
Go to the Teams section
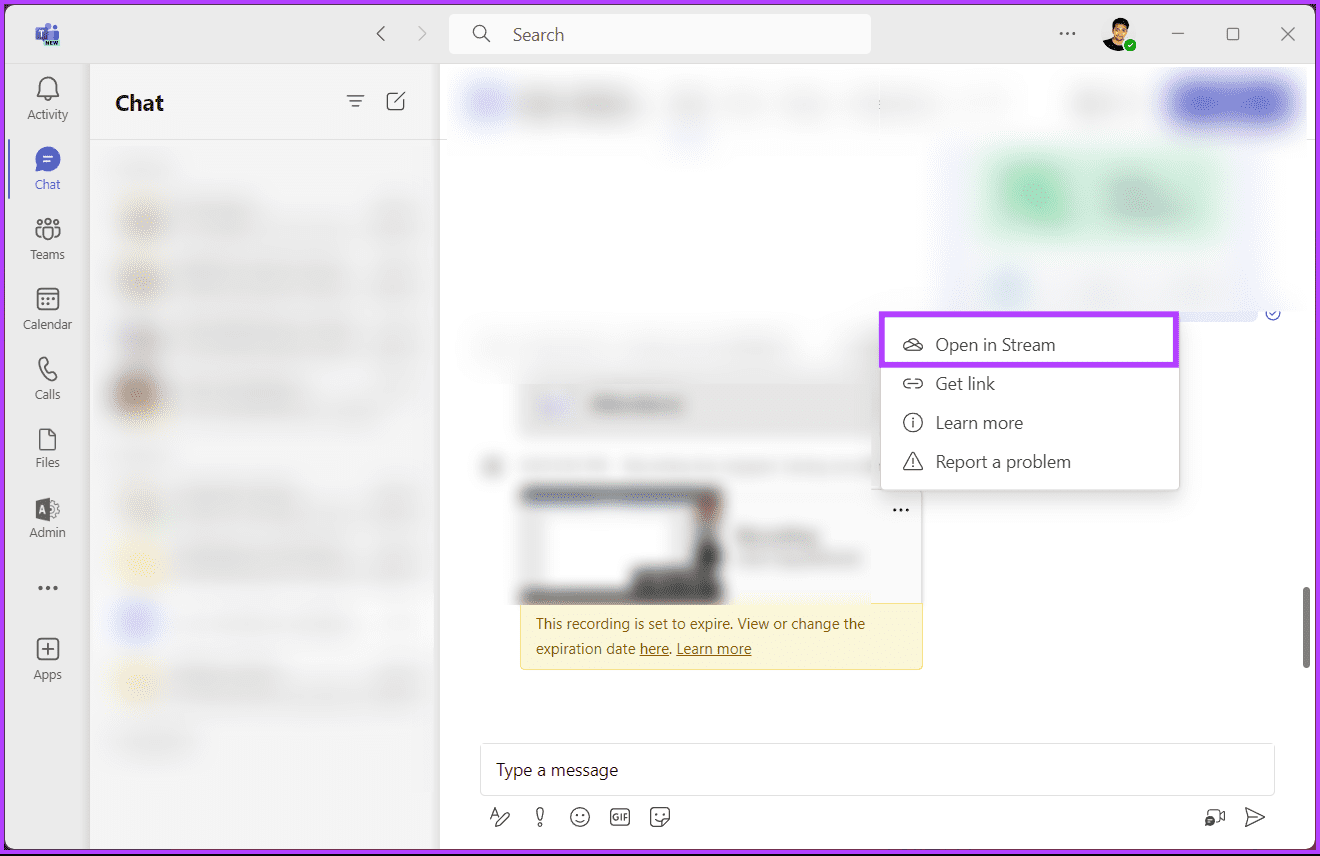(47, 239)
